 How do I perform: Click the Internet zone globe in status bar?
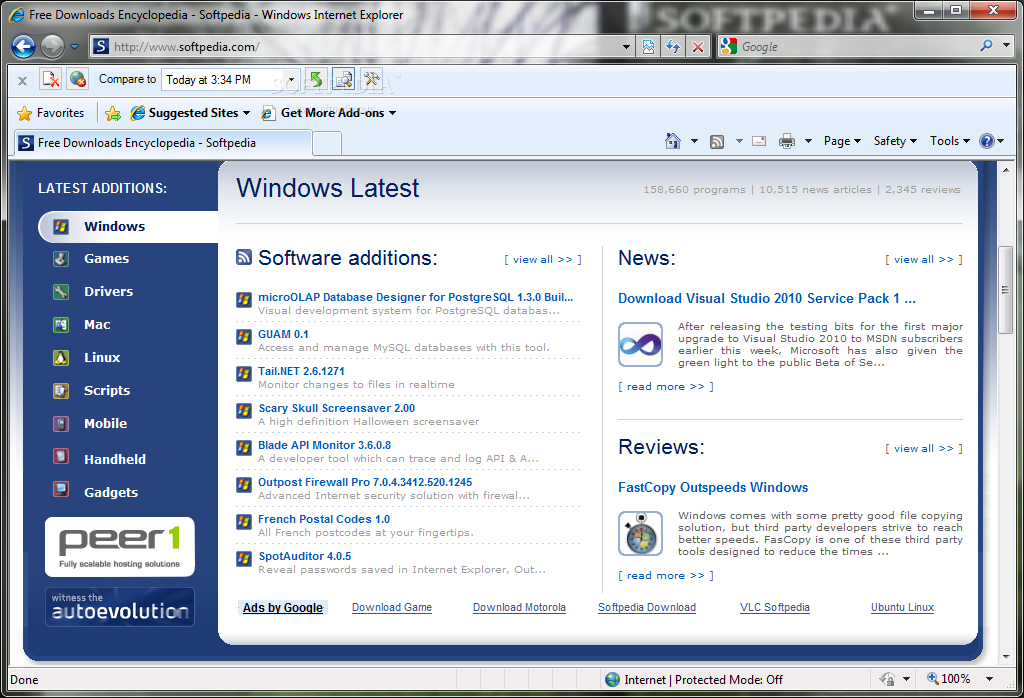coord(612,680)
